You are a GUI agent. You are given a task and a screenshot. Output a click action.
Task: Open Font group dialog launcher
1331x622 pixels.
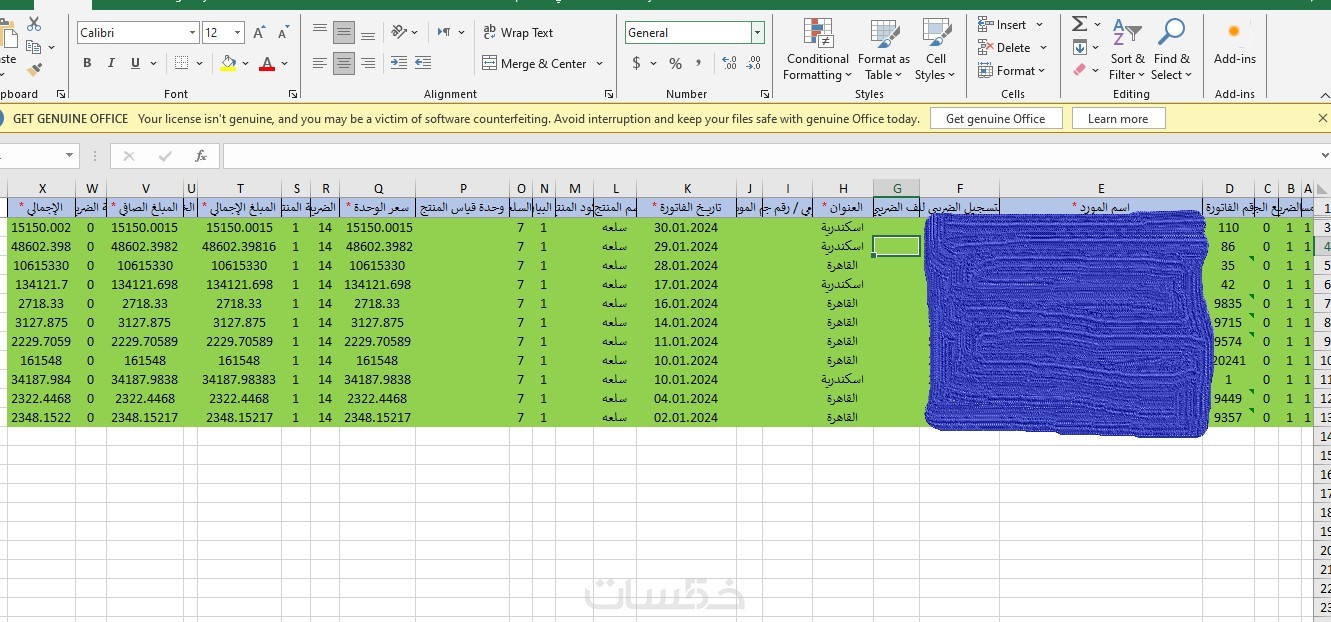tap(293, 94)
